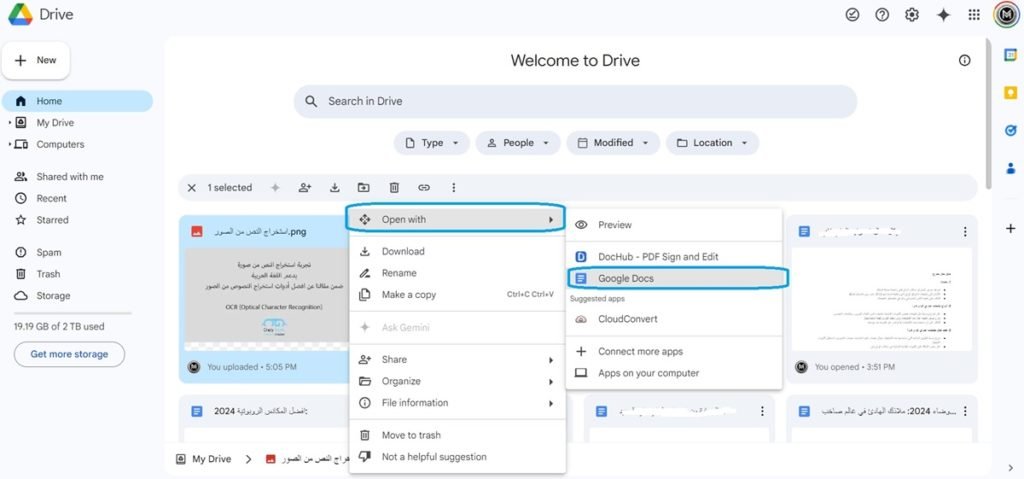Viewport: 1024px width, 479px height.
Task: Click the Search in Drive field
Action: point(575,101)
